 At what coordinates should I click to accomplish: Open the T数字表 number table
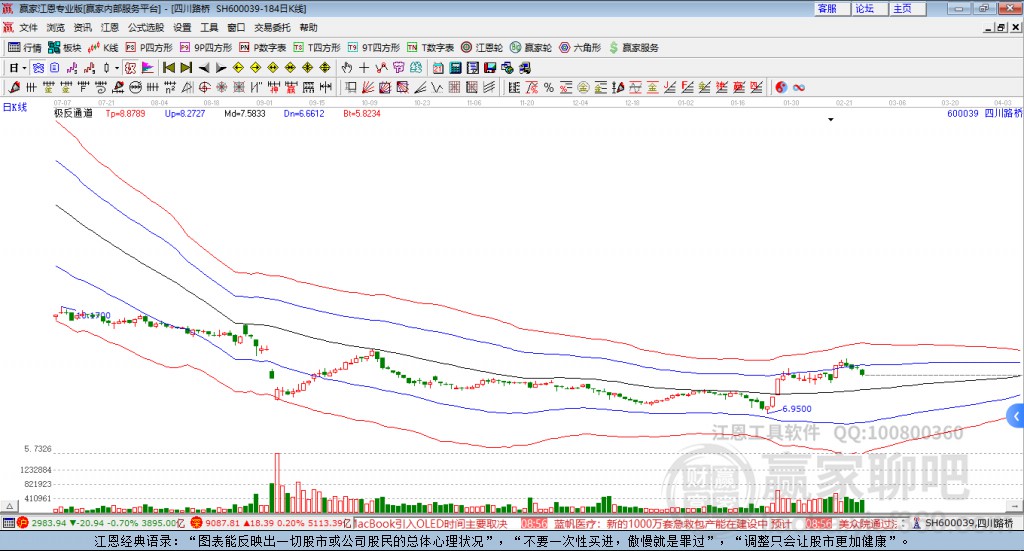431,47
